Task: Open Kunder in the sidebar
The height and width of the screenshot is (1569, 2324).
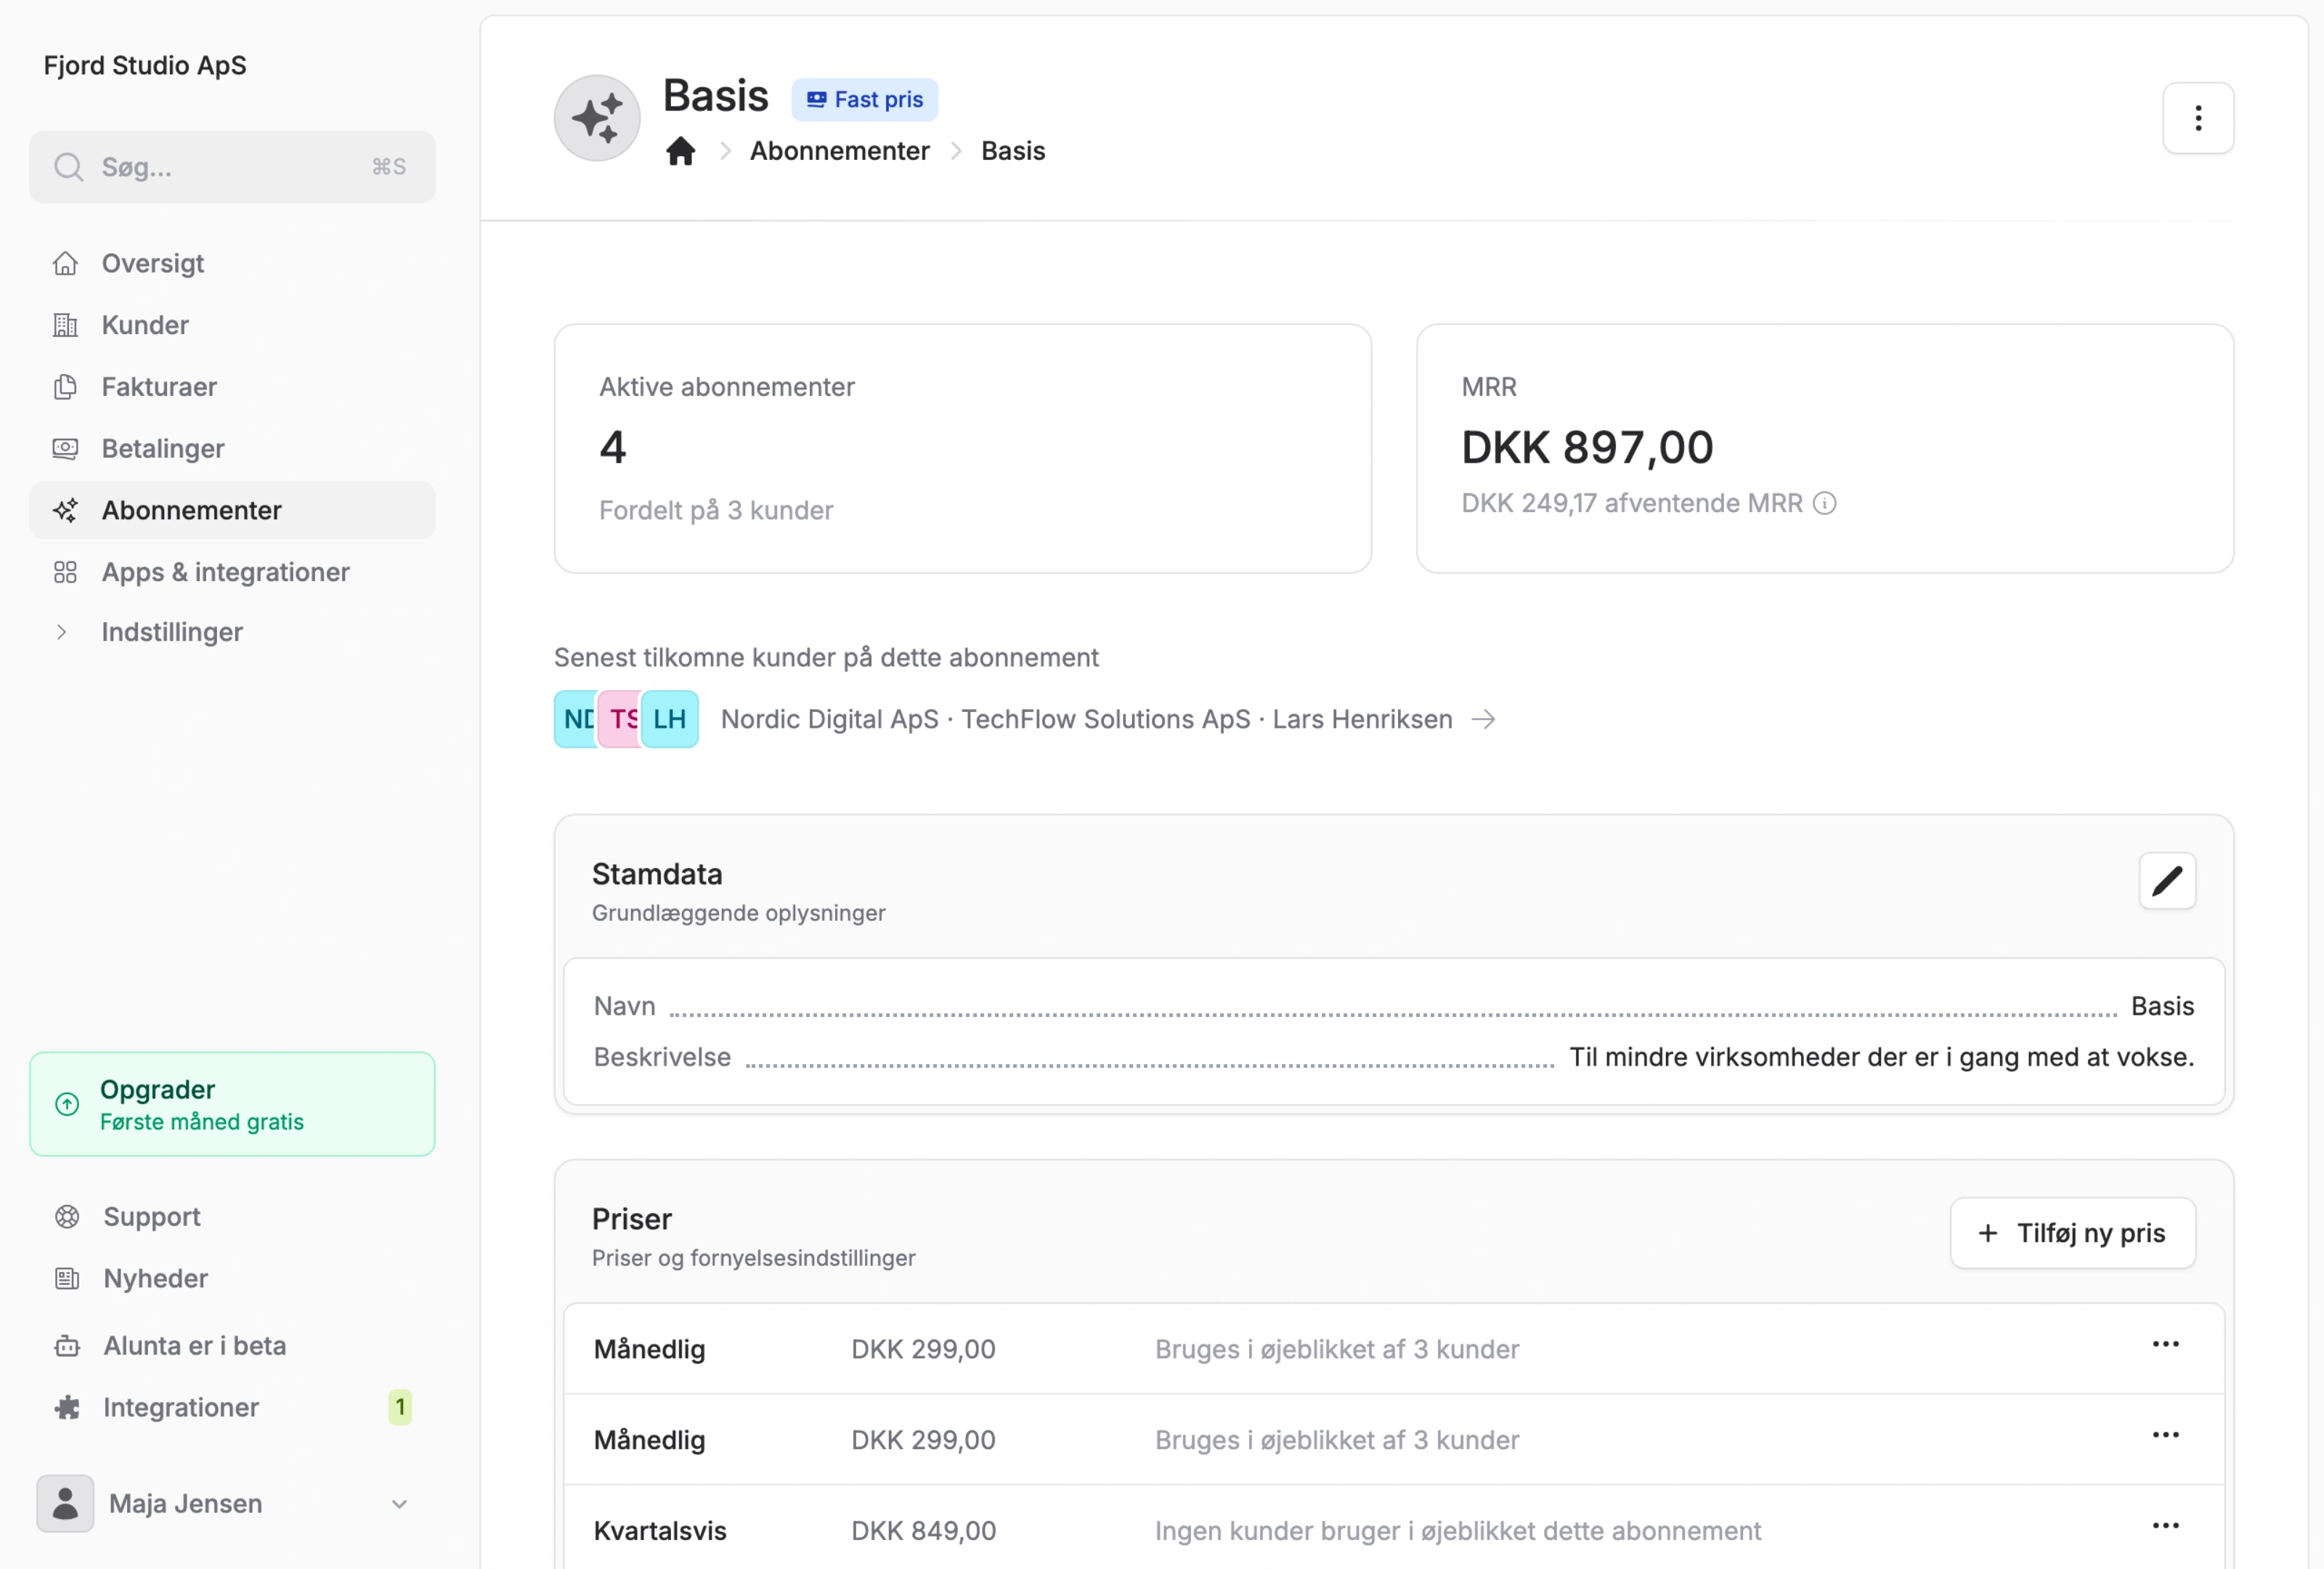Action: [x=232, y=325]
